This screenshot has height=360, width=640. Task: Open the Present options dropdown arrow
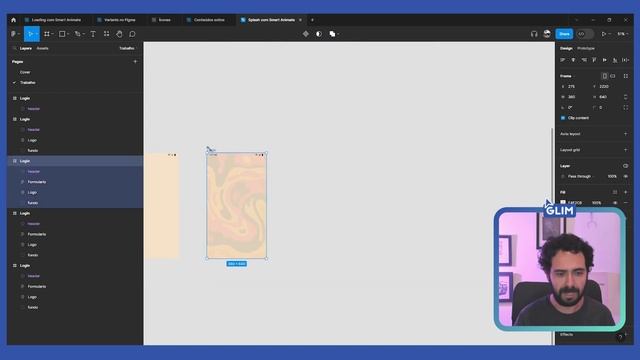pyautogui.click(x=610, y=34)
